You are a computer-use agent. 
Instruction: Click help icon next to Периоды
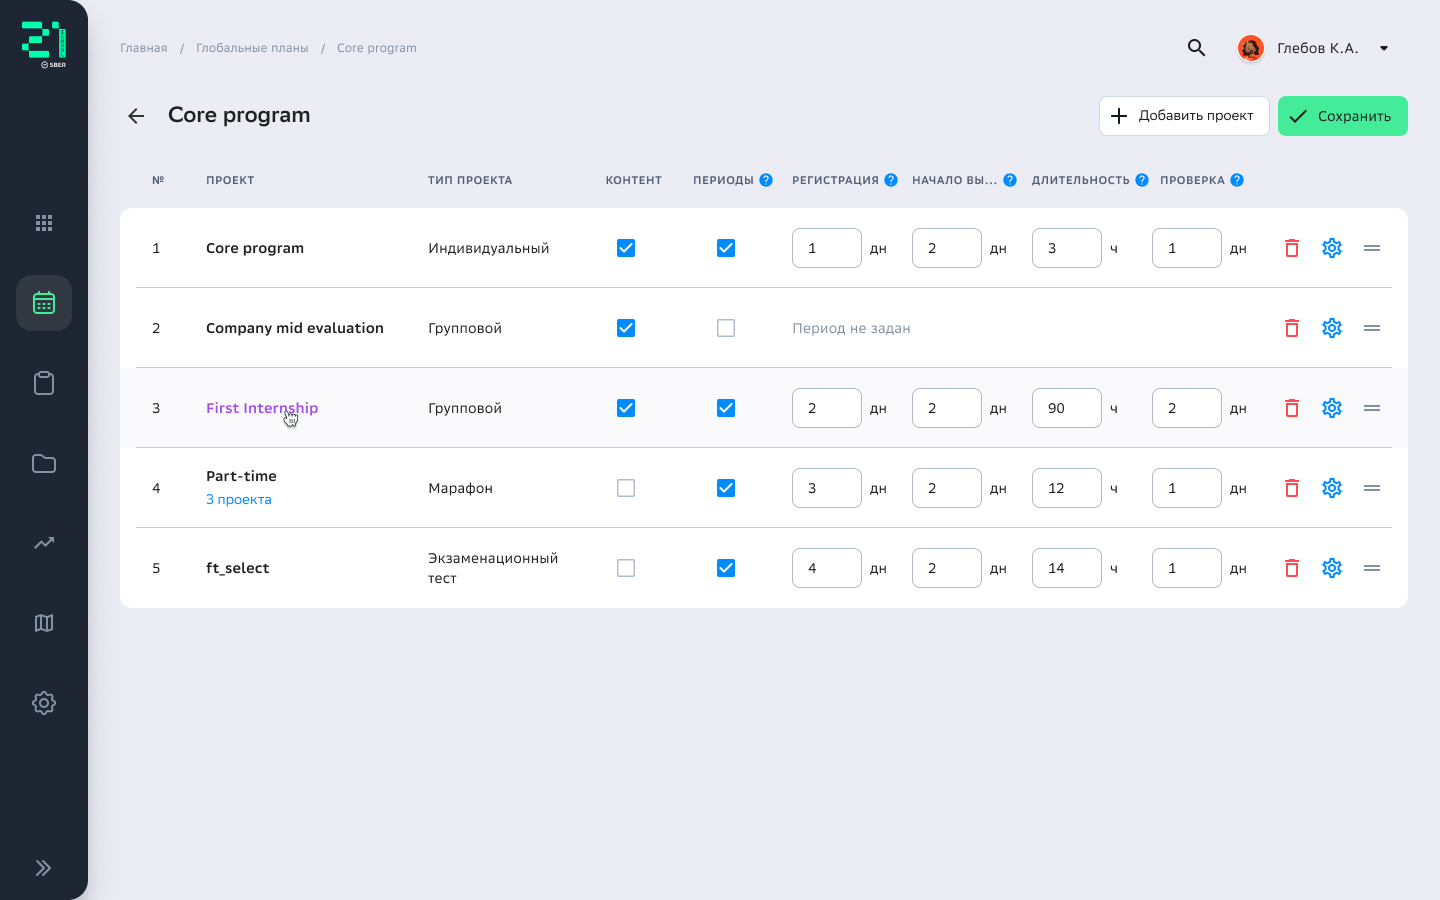pos(766,180)
